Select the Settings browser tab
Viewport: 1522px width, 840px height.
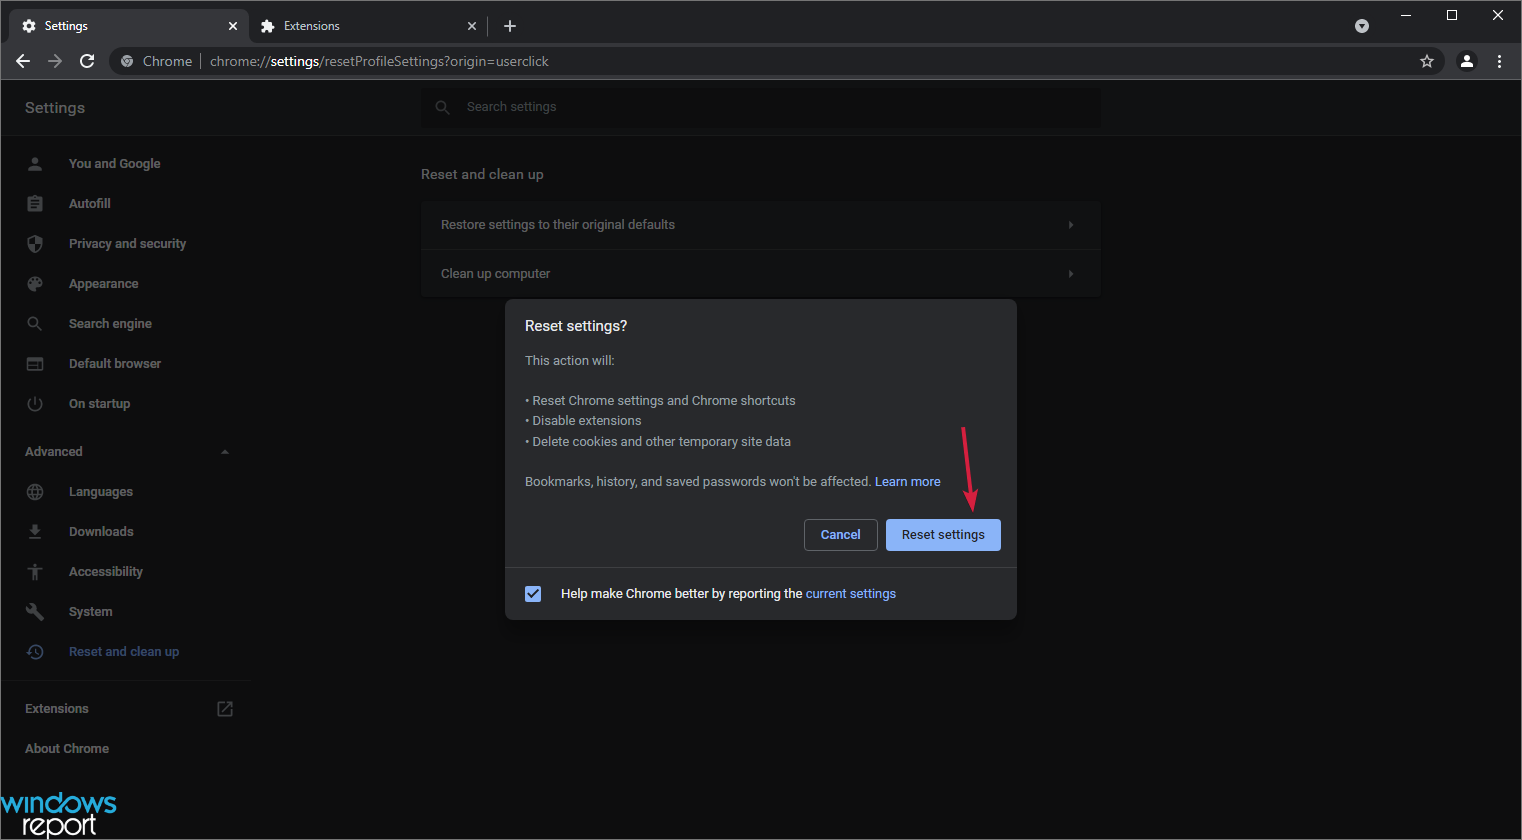(x=129, y=26)
